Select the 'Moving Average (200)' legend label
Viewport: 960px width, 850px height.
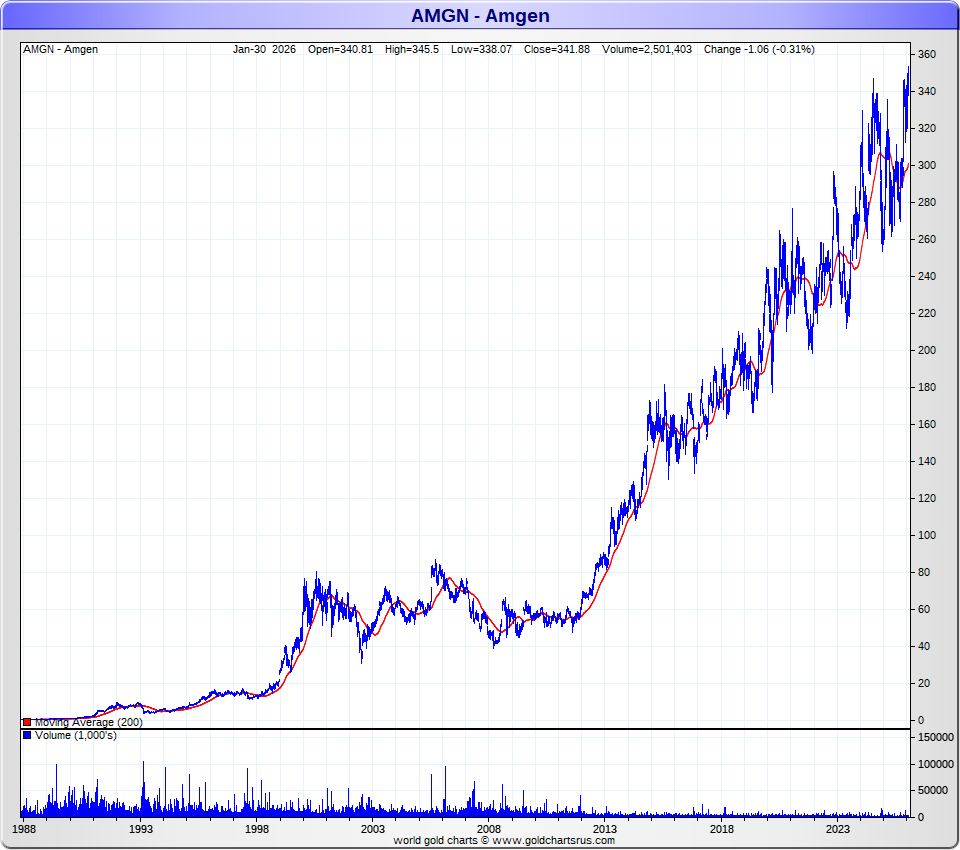pyautogui.click(x=88, y=722)
